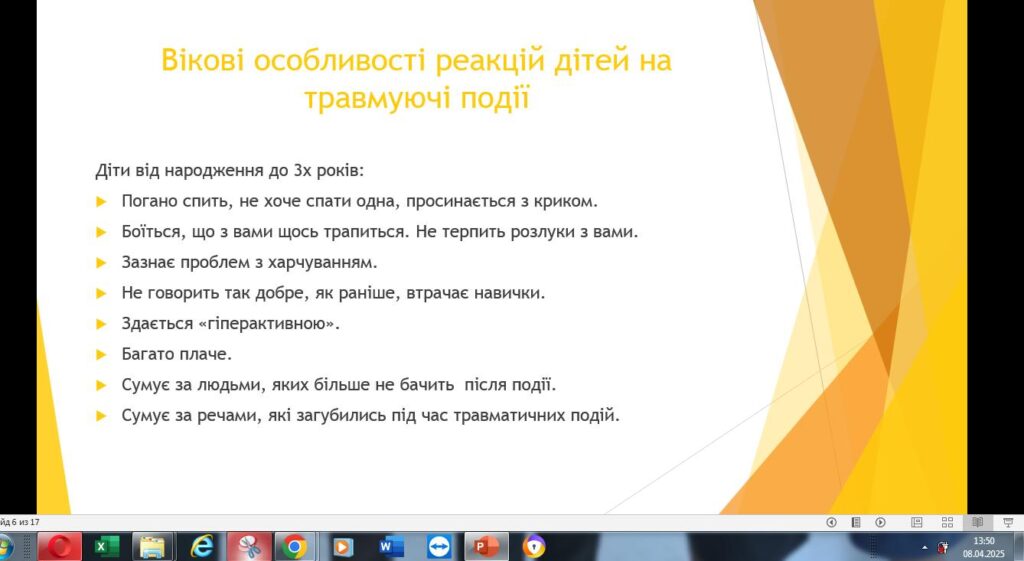Open Google Chrome from the taskbar
The width and height of the screenshot is (1024, 561).
coord(295,547)
